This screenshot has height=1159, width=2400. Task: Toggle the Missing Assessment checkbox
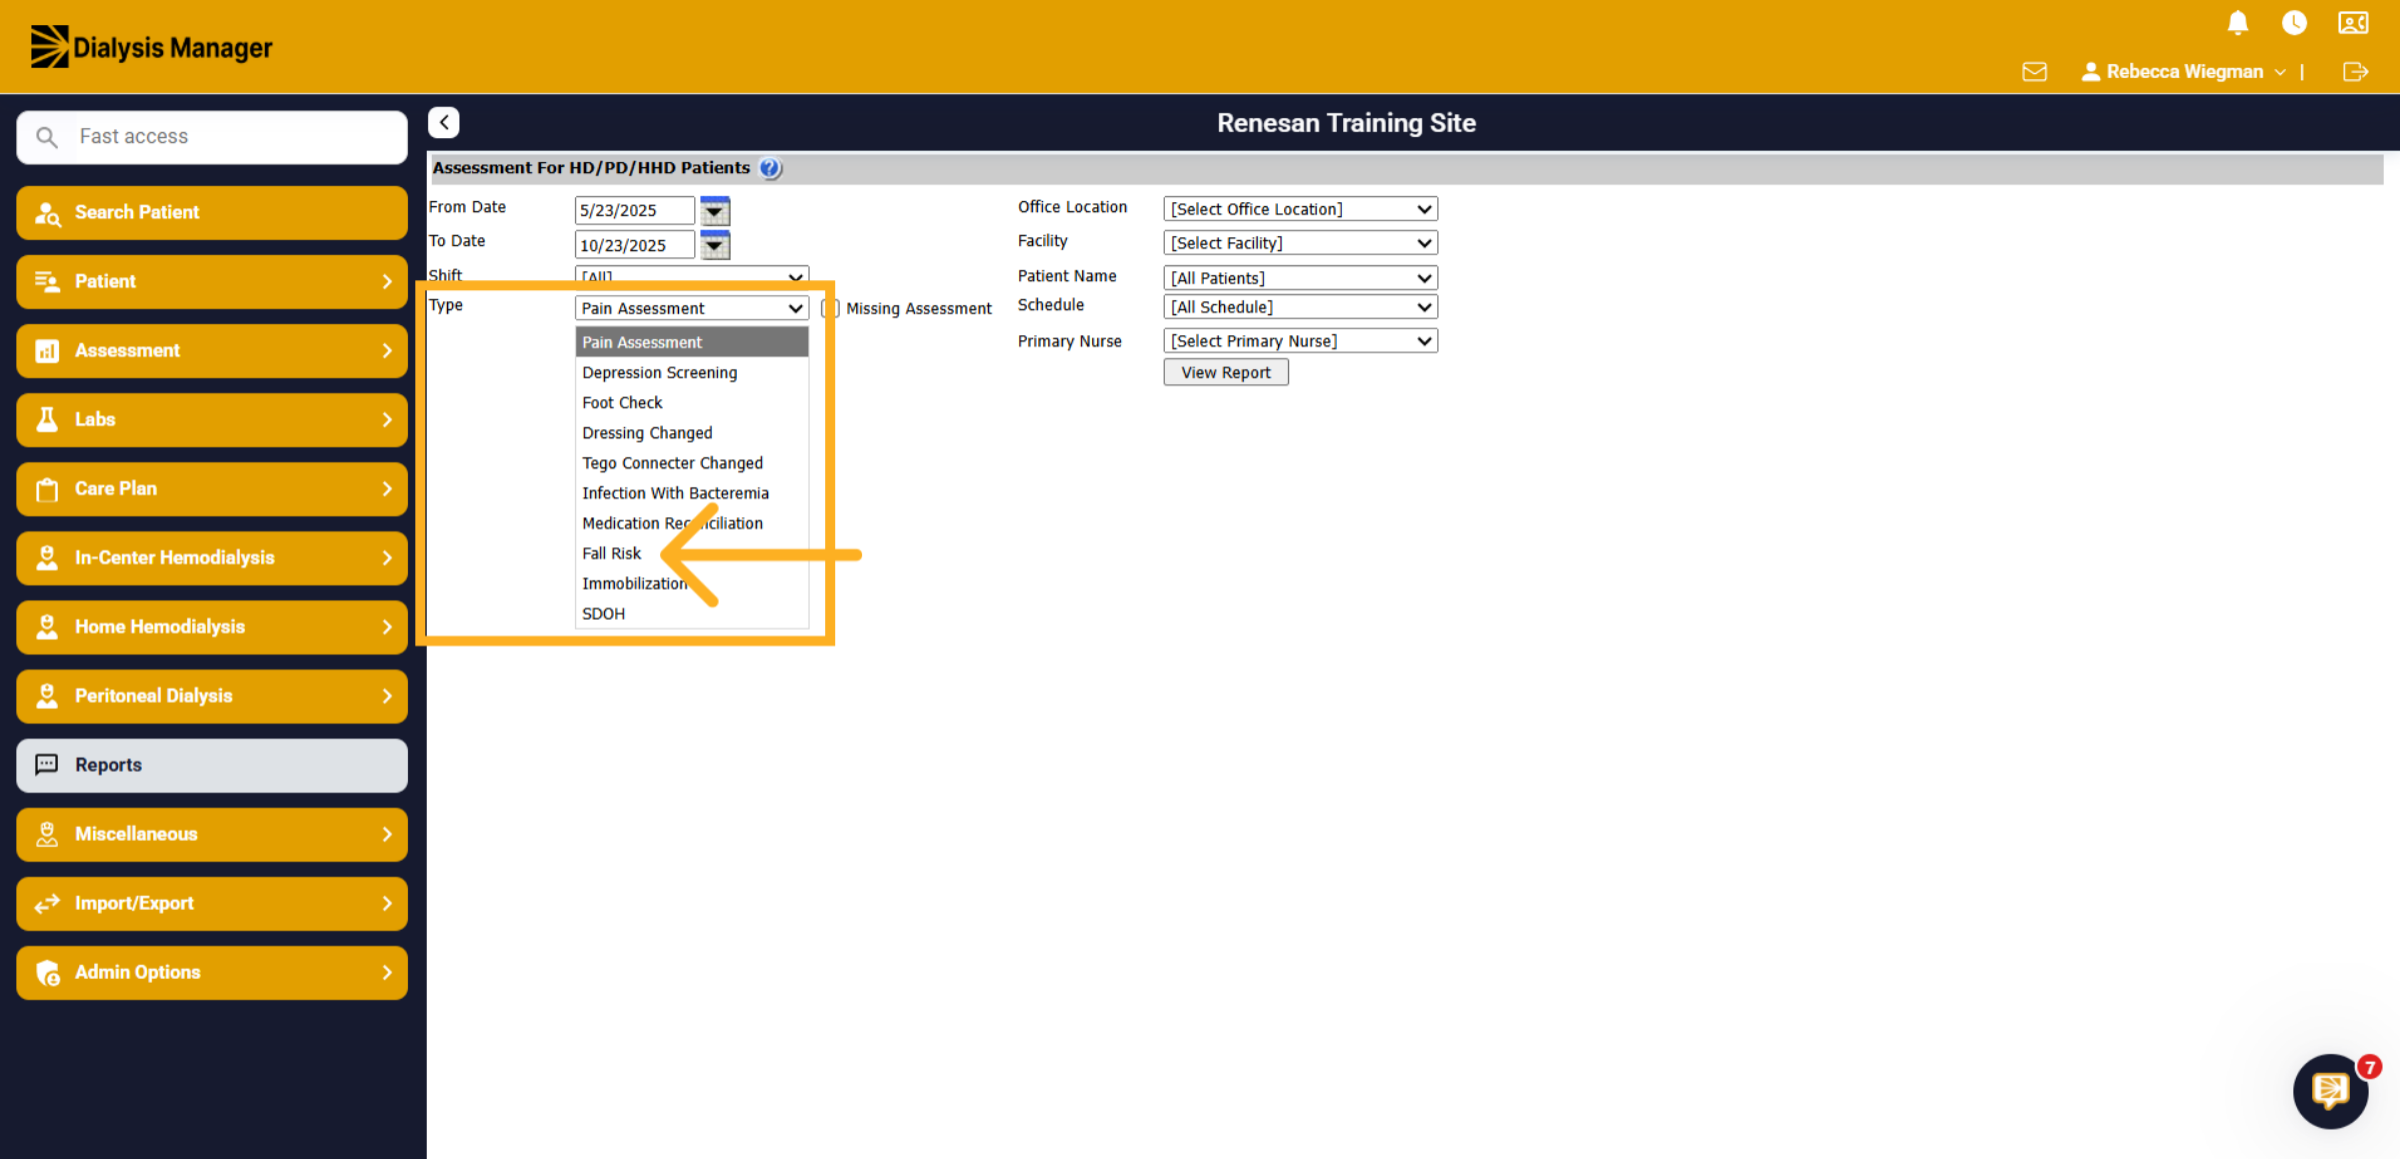point(830,308)
